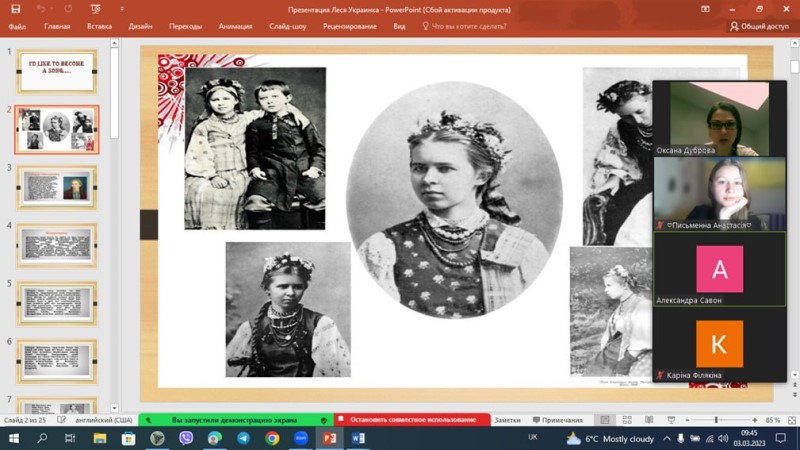Click the Общий доступ share button
Screen dimensions: 800x450
(x=760, y=27)
